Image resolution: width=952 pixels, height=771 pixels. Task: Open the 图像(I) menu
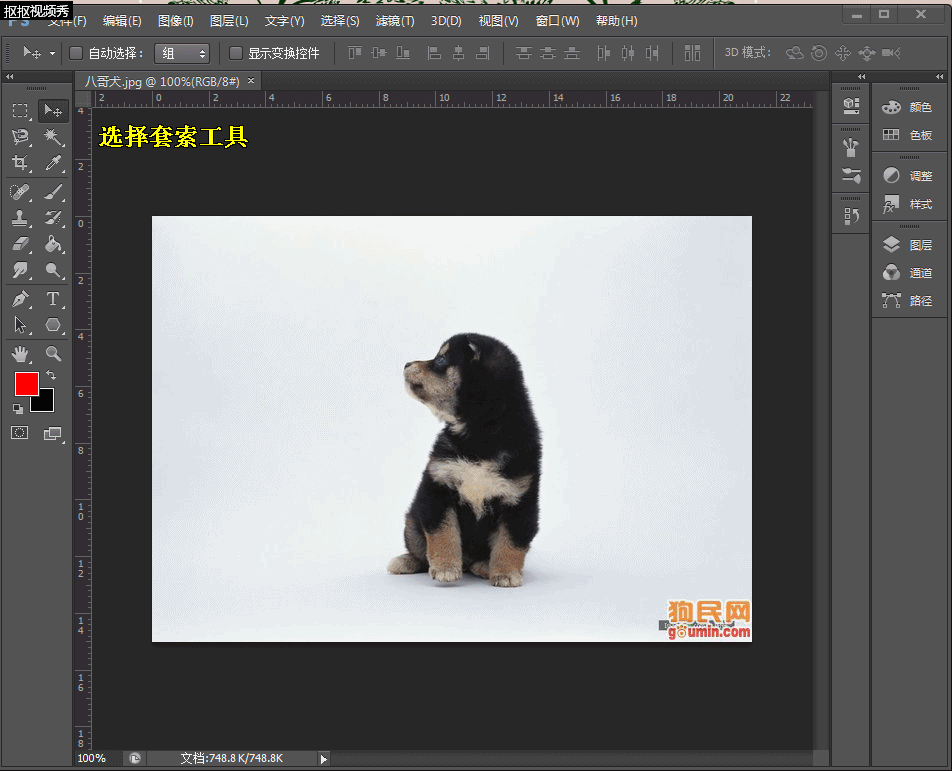tap(175, 21)
